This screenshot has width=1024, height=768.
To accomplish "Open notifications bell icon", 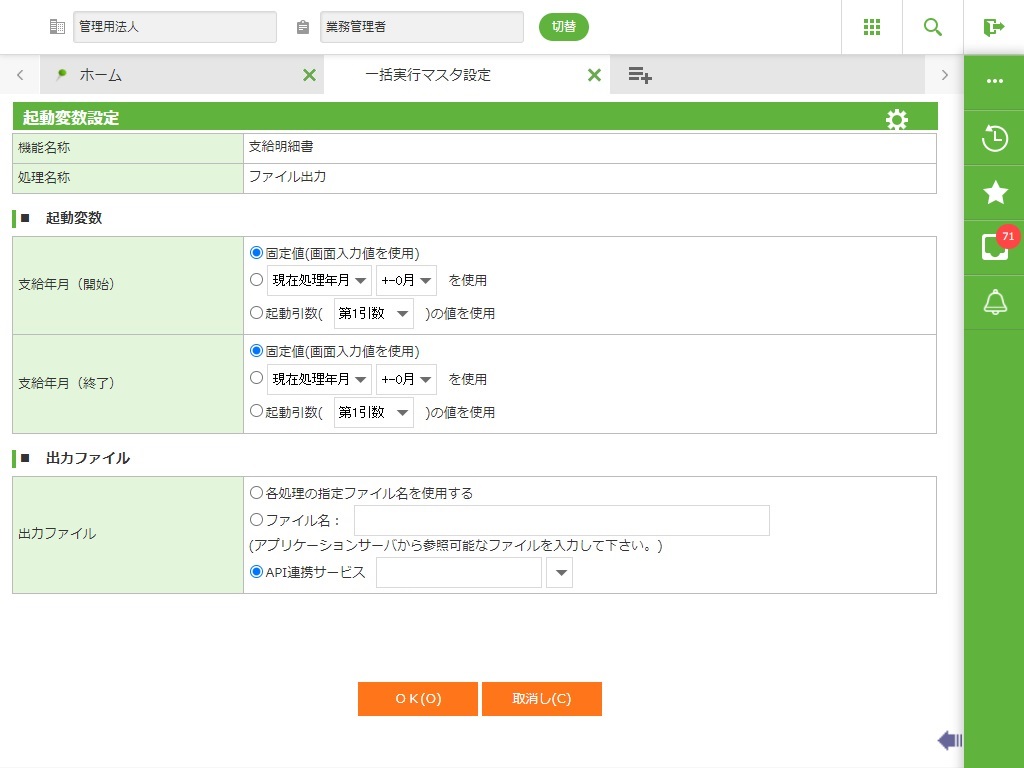I will (x=994, y=301).
